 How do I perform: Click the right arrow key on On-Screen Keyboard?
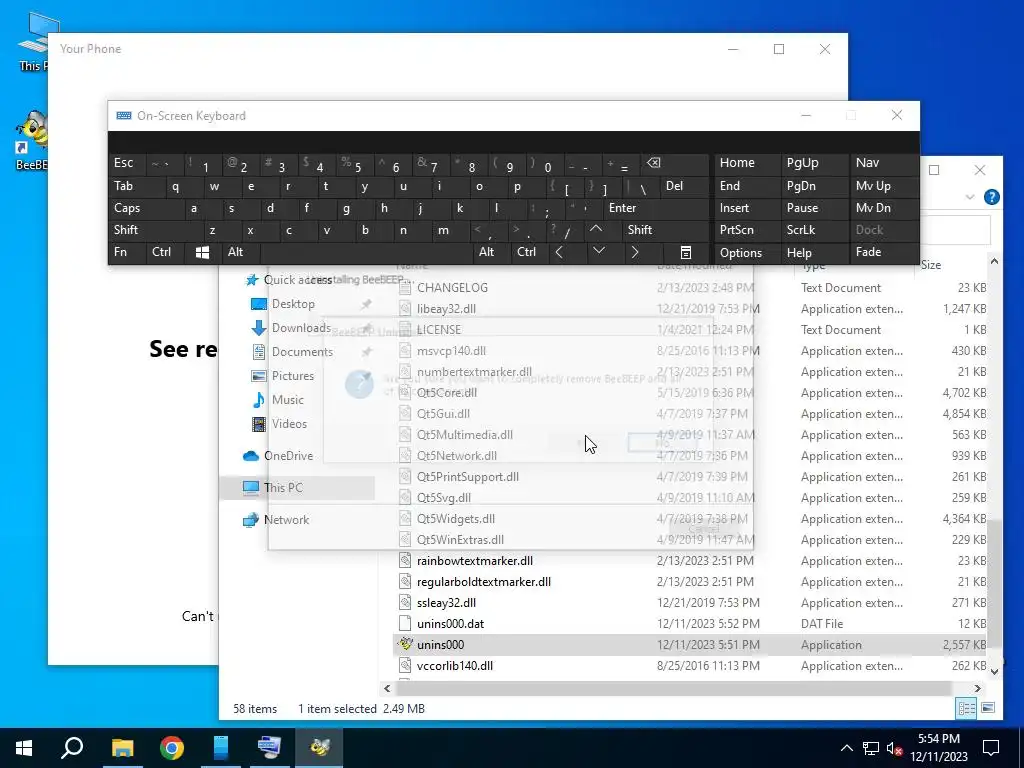coord(634,253)
